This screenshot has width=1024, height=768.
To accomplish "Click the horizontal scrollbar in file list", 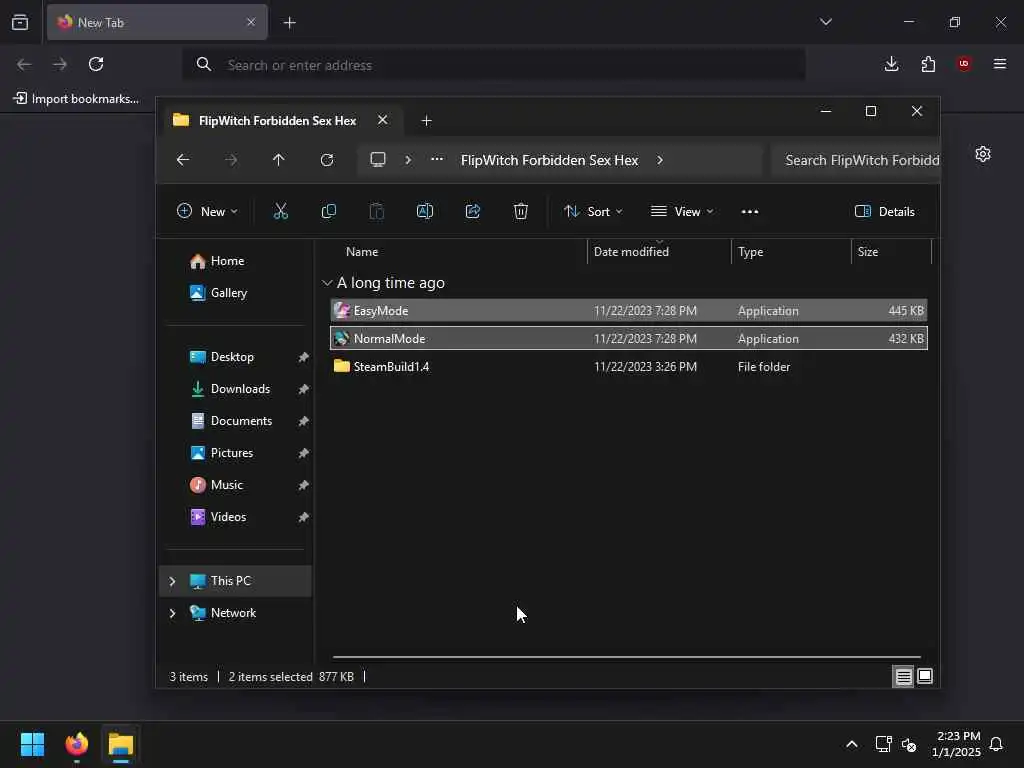I will pos(626,656).
